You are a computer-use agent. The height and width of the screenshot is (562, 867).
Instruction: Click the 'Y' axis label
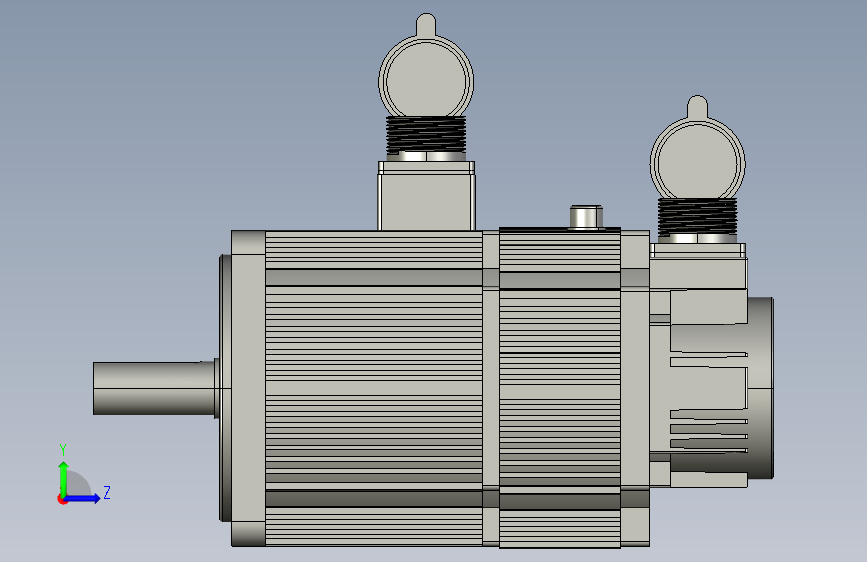tap(63, 450)
